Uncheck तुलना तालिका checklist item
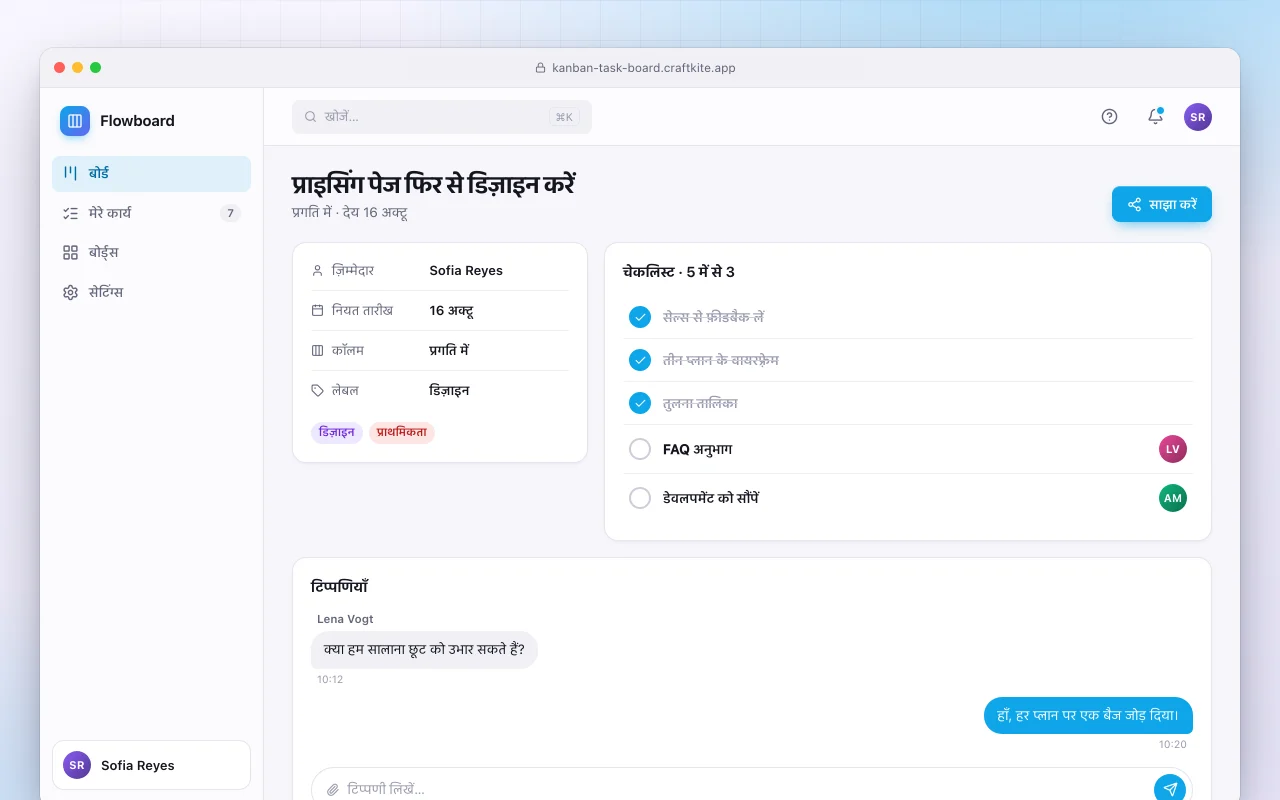Screen dimensions: 1280x800 point(640,403)
